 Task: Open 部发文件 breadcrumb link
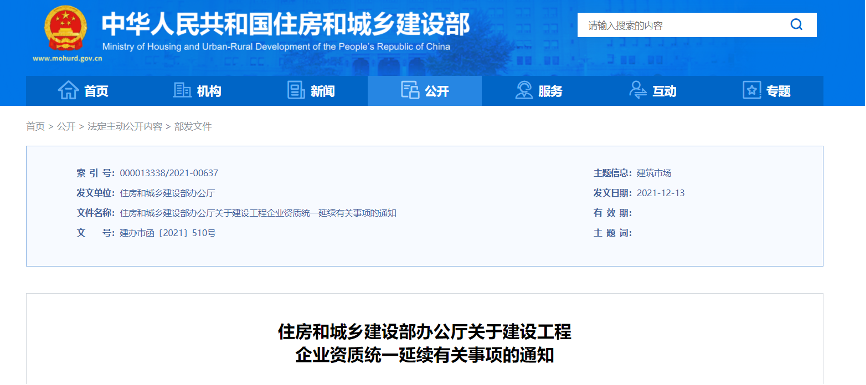coord(193,127)
